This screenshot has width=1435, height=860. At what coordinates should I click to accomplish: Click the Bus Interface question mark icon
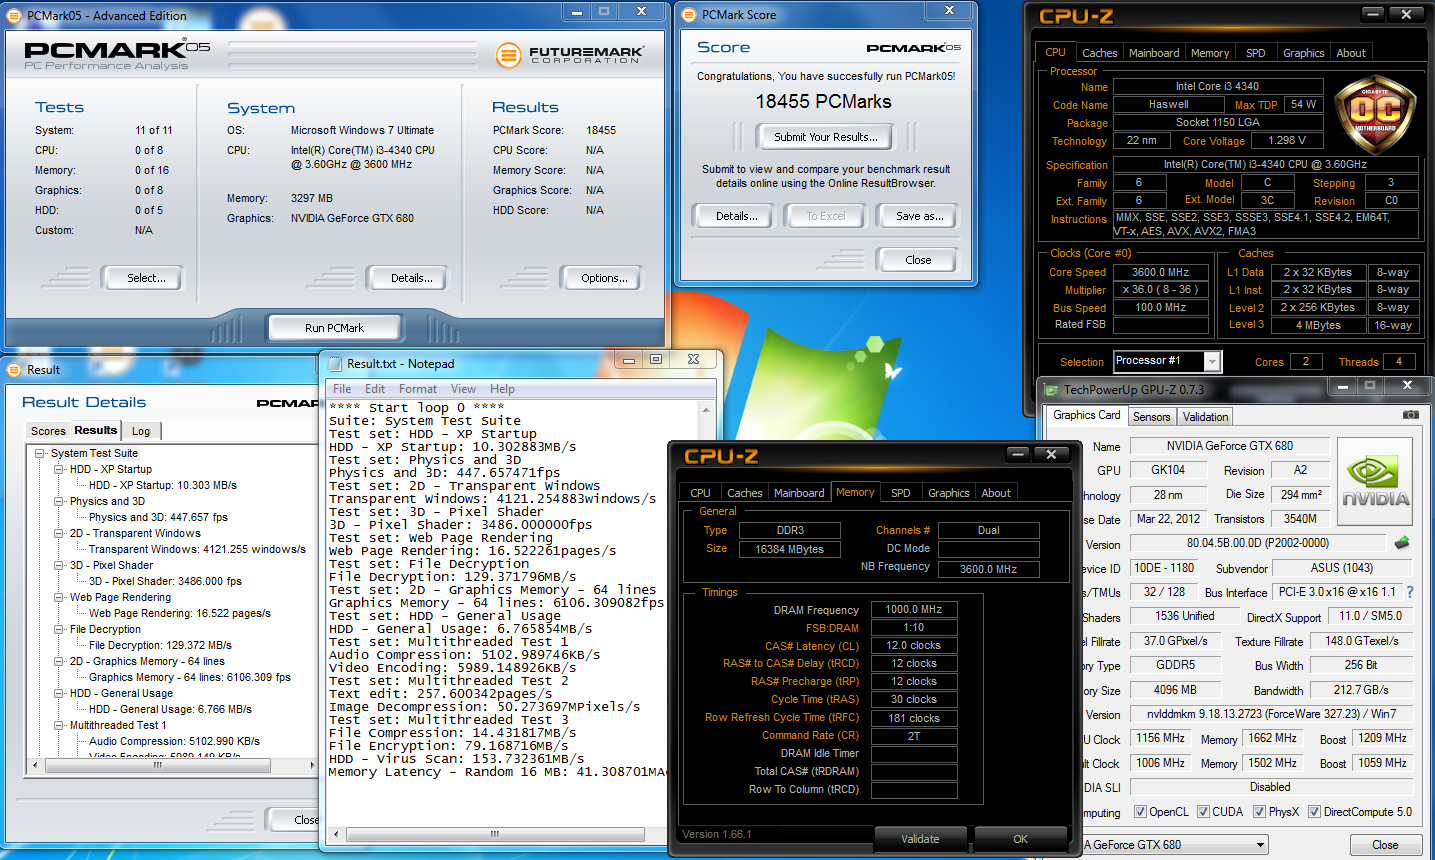pyautogui.click(x=1410, y=592)
